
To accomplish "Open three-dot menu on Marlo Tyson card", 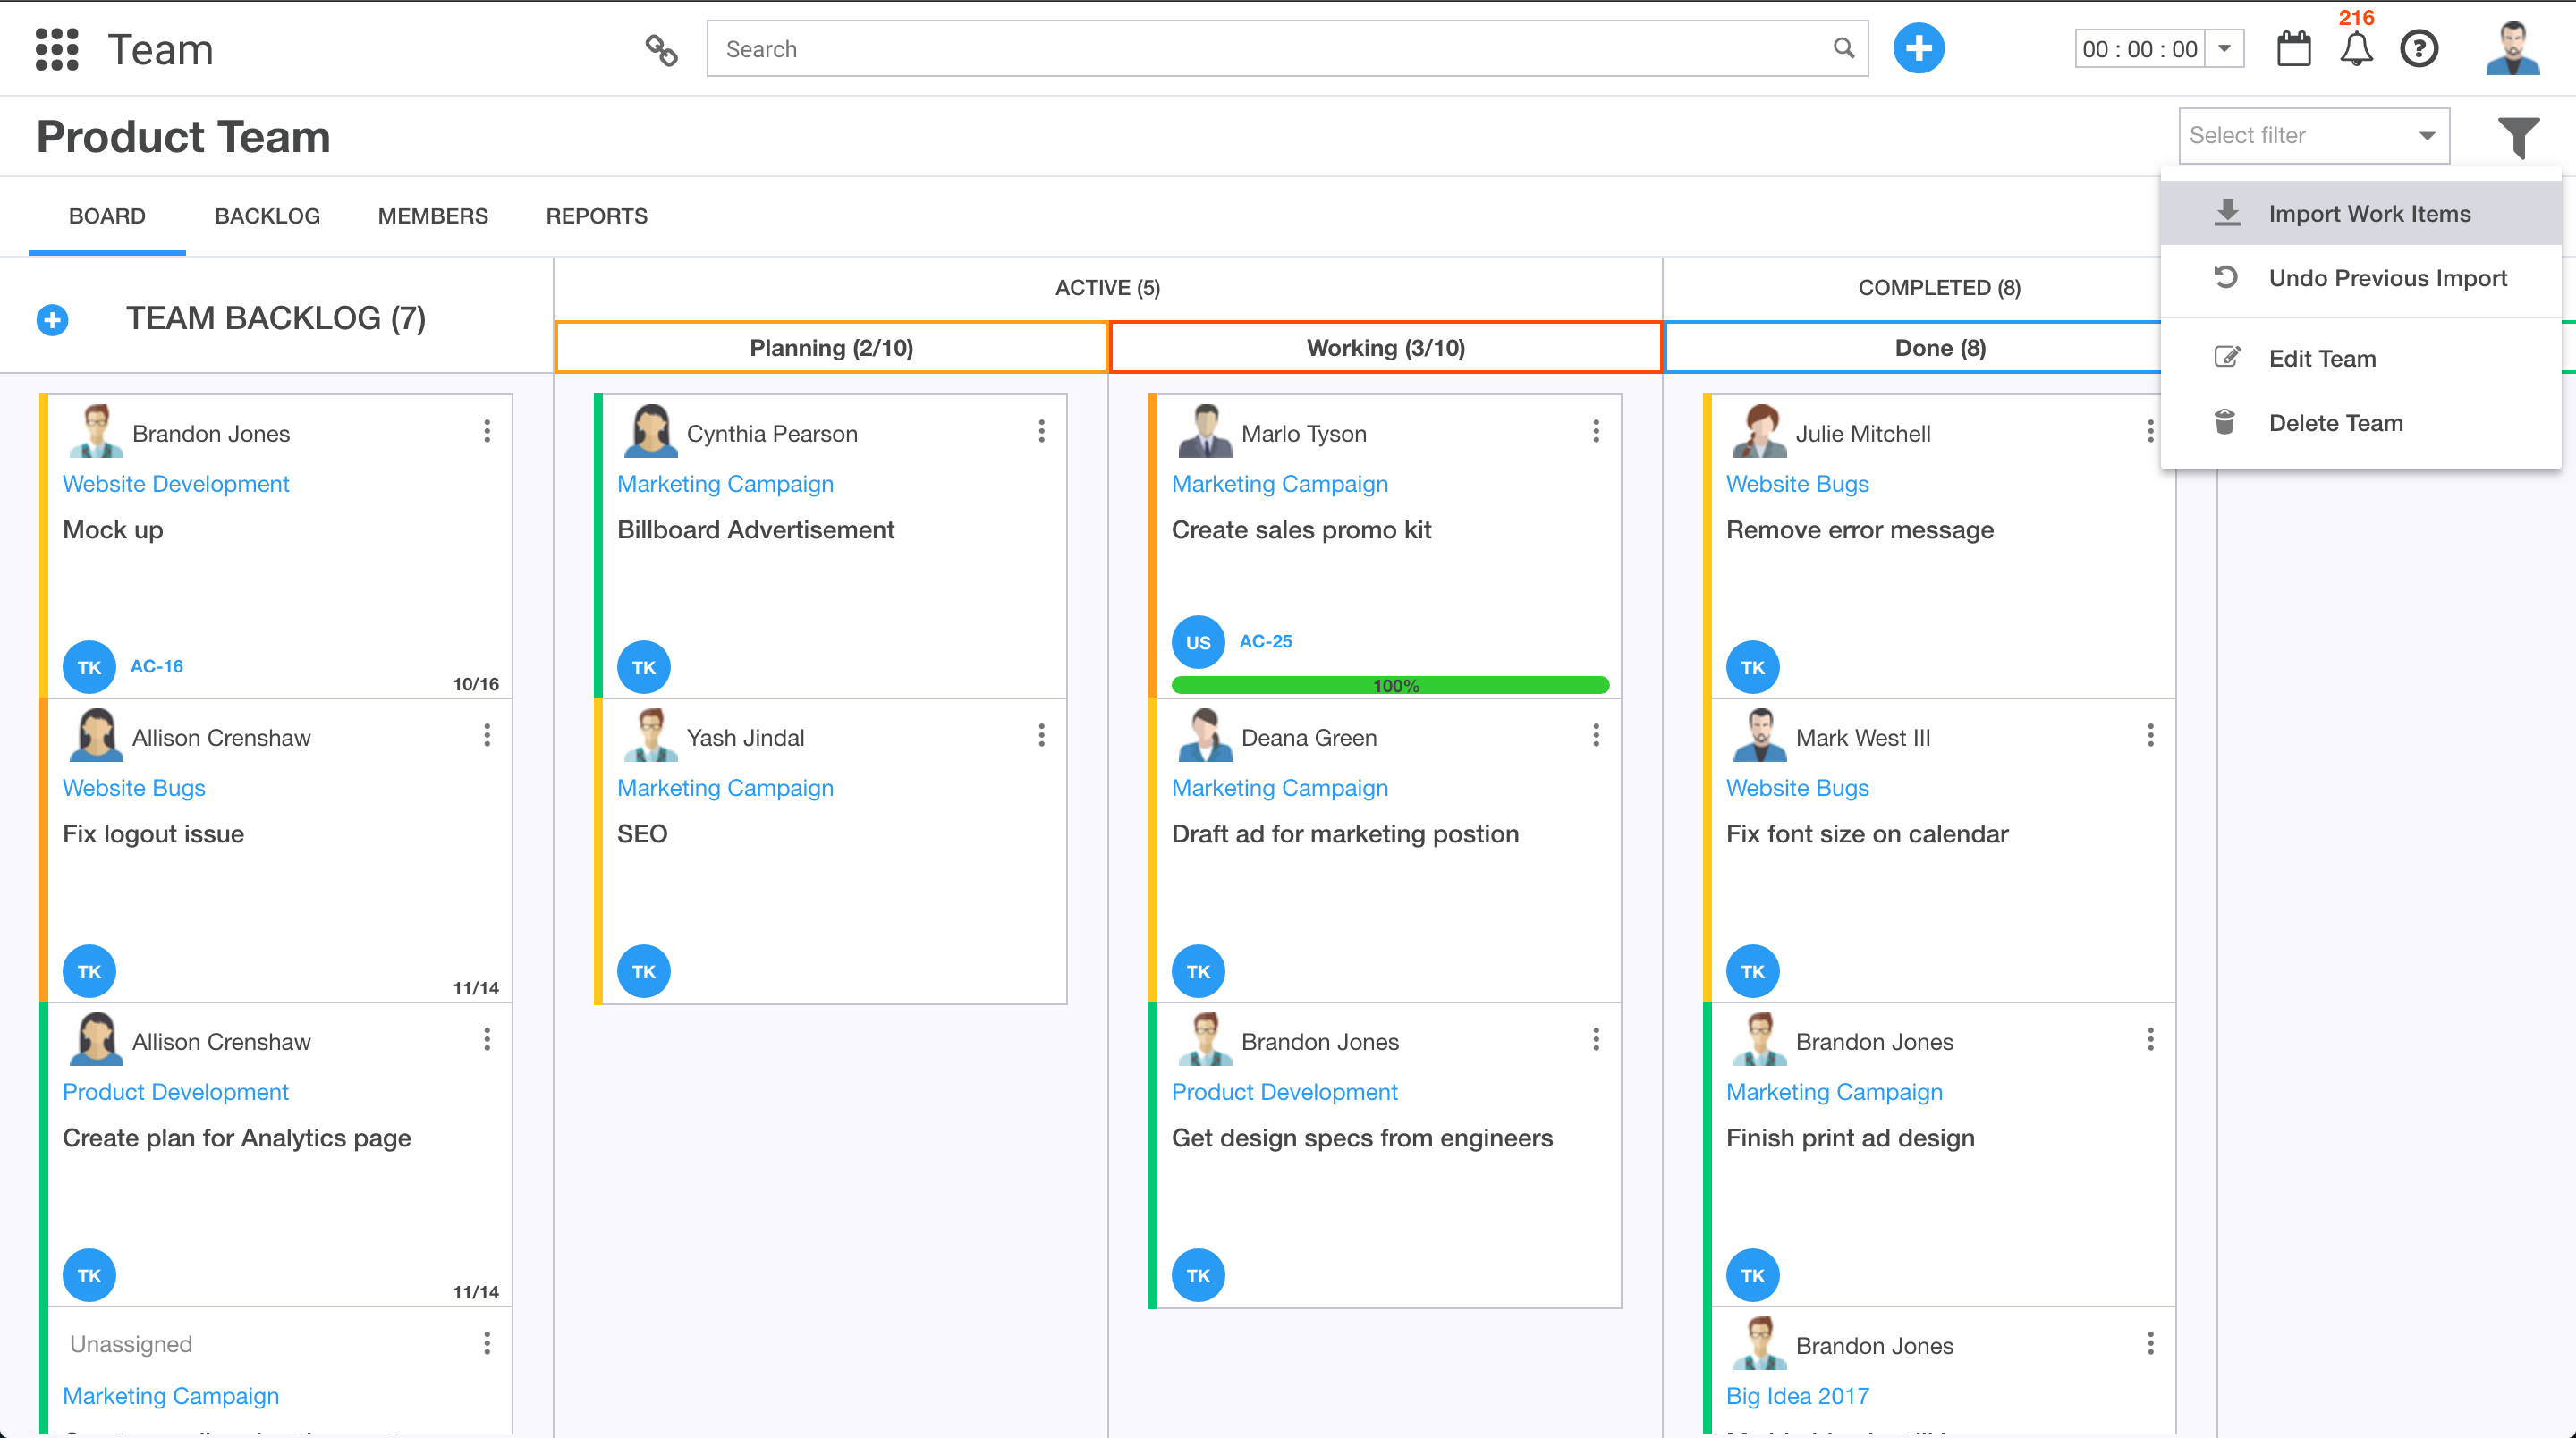I will tap(1595, 431).
